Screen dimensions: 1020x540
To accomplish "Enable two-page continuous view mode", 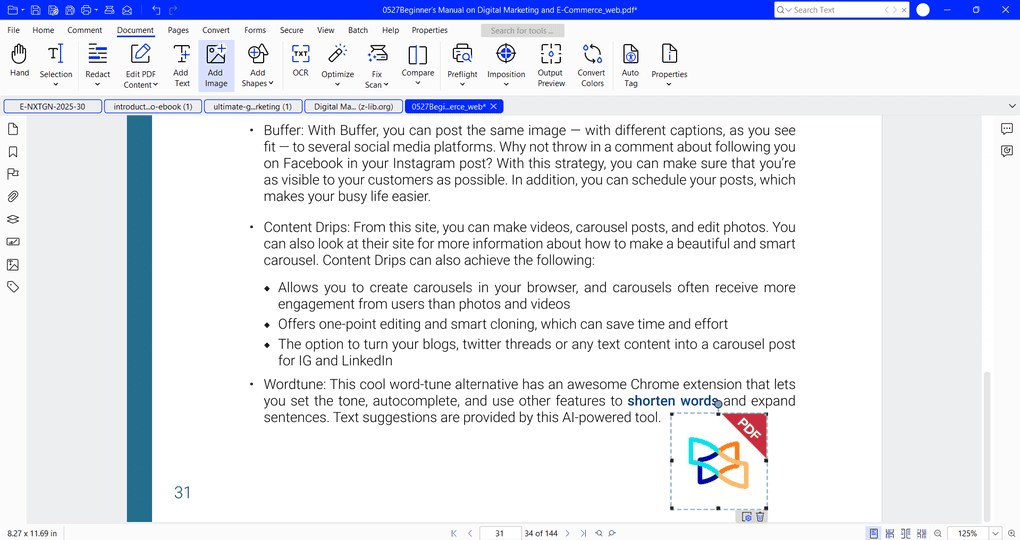I will click(921, 533).
